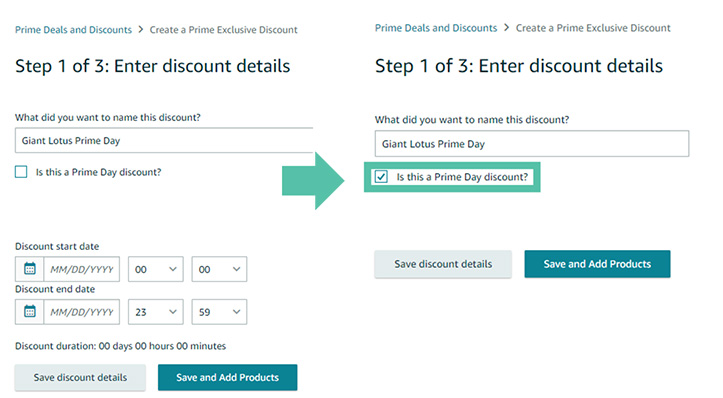Click Save and Add Products in left panel

(x=227, y=377)
